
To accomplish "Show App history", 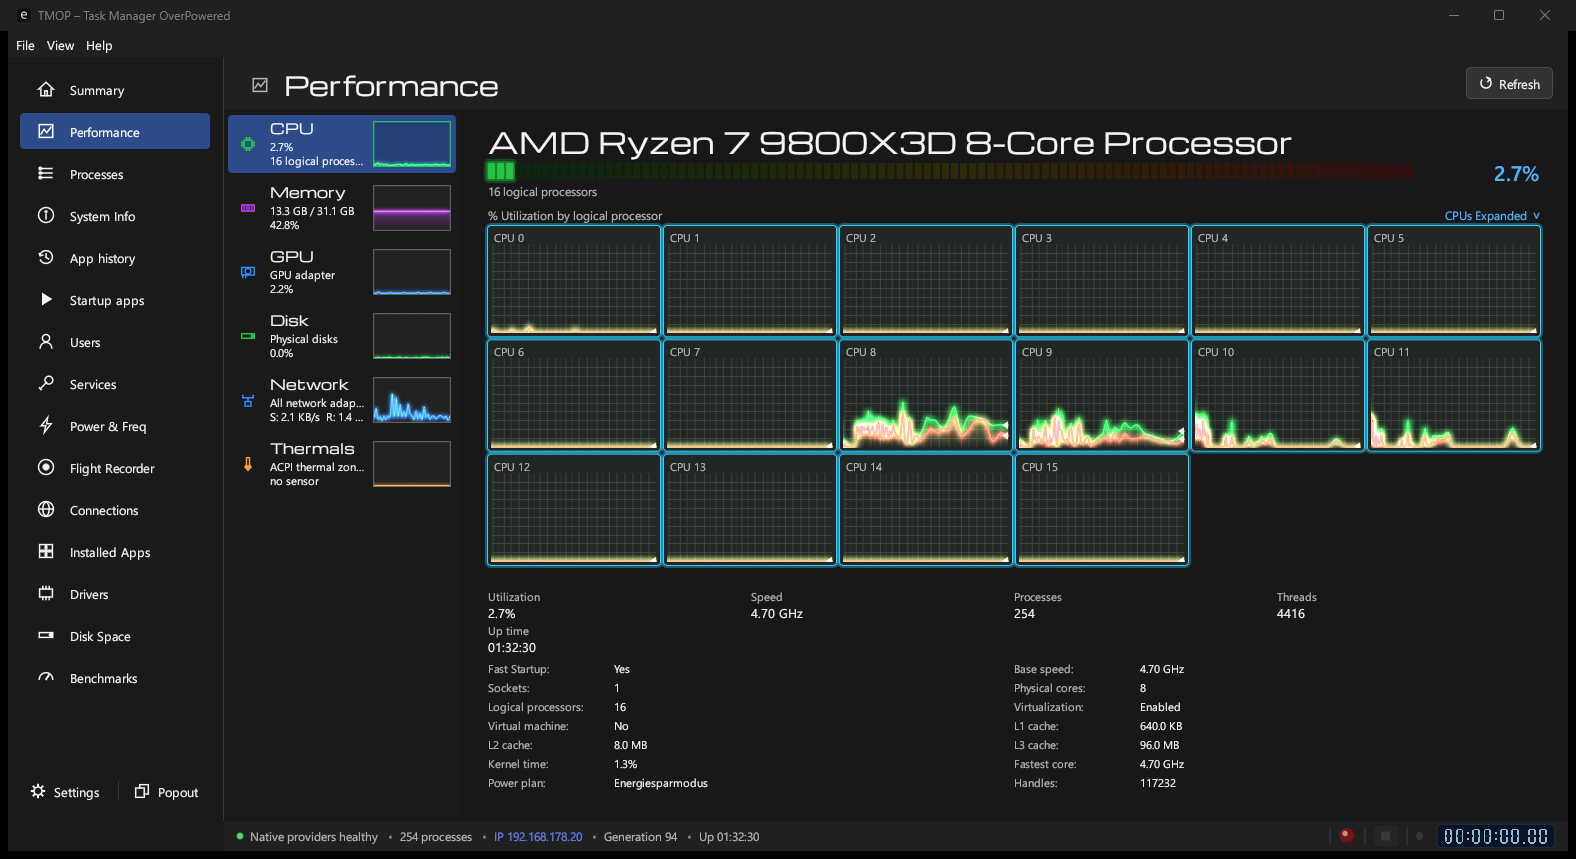I will (x=115, y=258).
